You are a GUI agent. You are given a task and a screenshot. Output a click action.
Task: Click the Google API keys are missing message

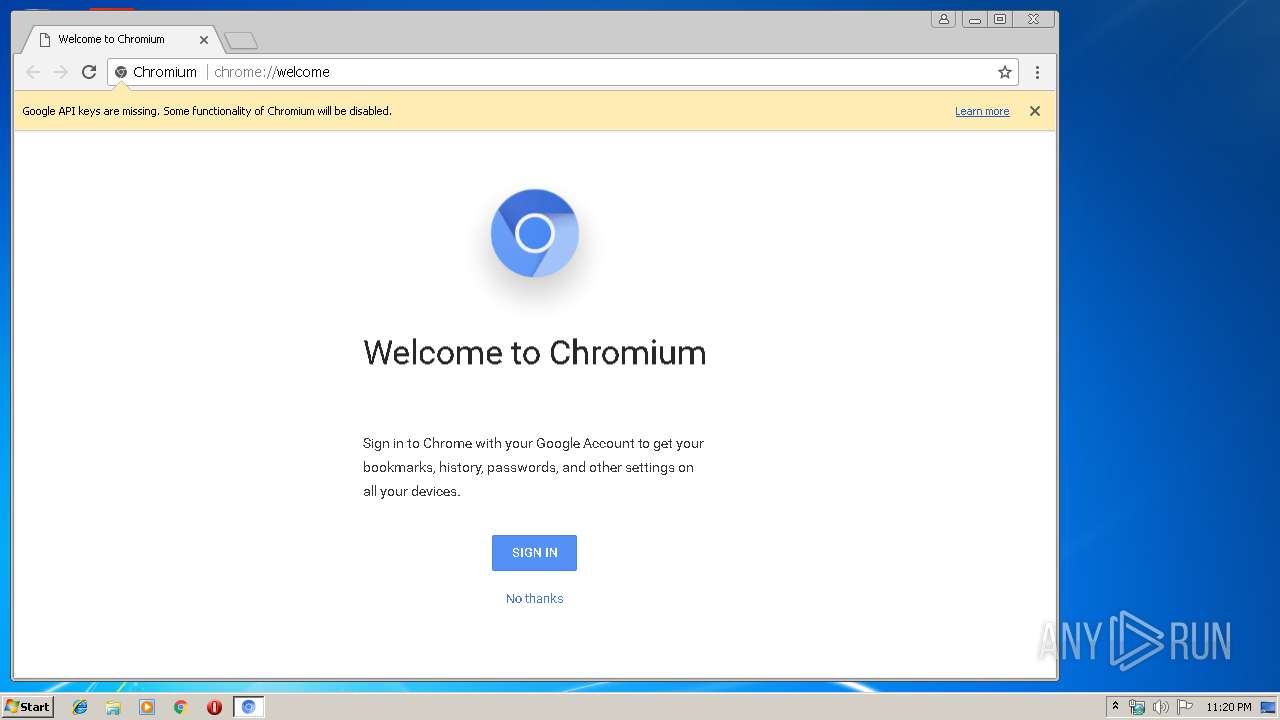(207, 111)
